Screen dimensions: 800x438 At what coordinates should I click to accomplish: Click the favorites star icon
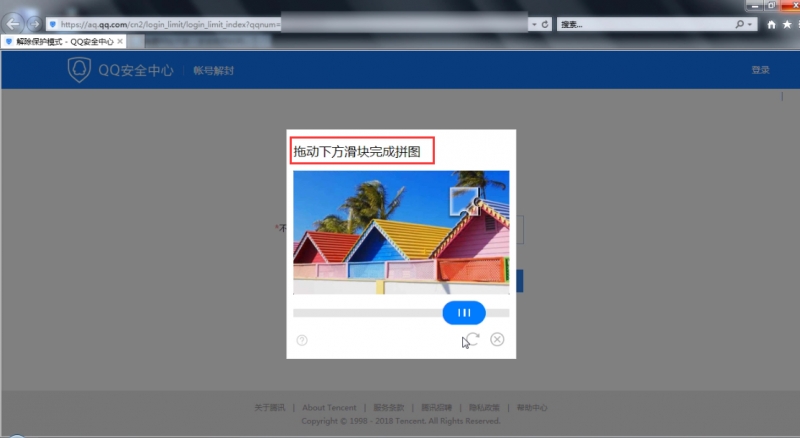[x=787, y=24]
